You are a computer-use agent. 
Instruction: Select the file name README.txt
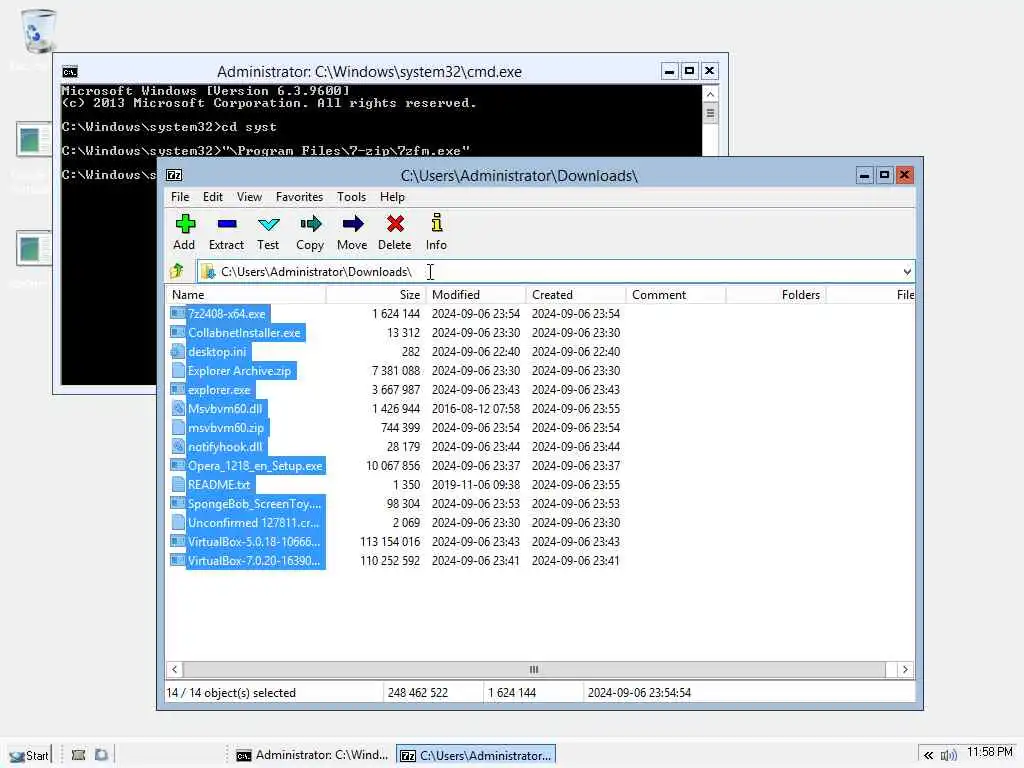tap(219, 485)
